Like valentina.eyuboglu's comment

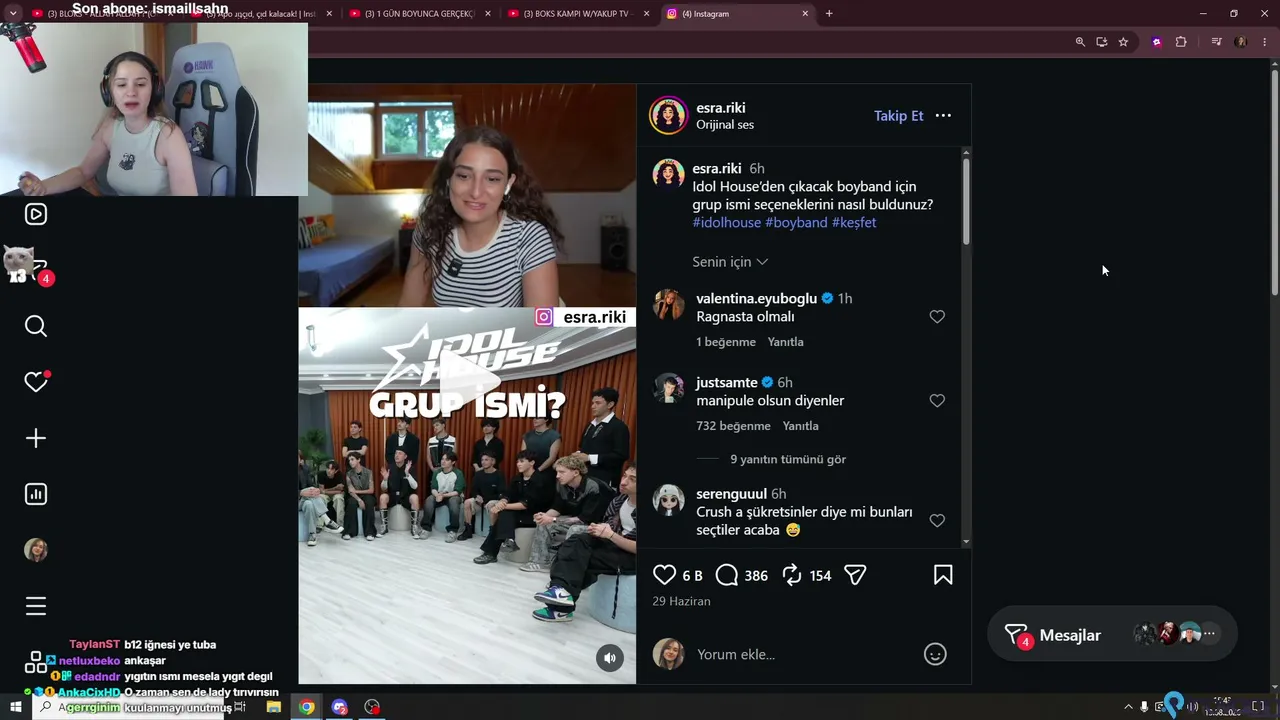(x=937, y=316)
